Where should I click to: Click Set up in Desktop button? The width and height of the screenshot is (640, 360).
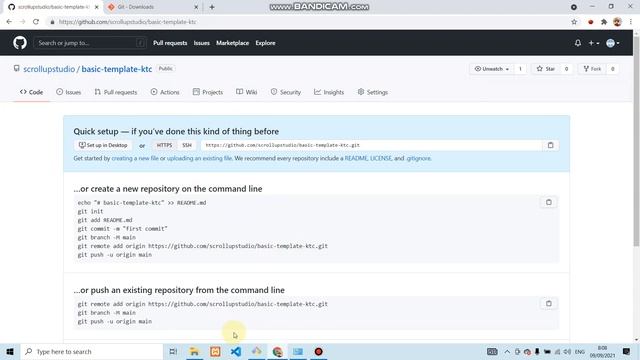[x=103, y=145]
